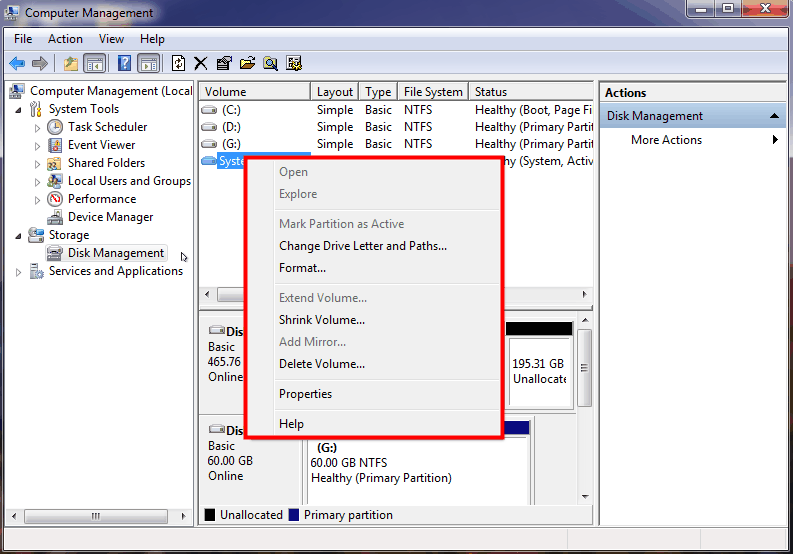Open the View menu
The image size is (793, 554).
[111, 39]
